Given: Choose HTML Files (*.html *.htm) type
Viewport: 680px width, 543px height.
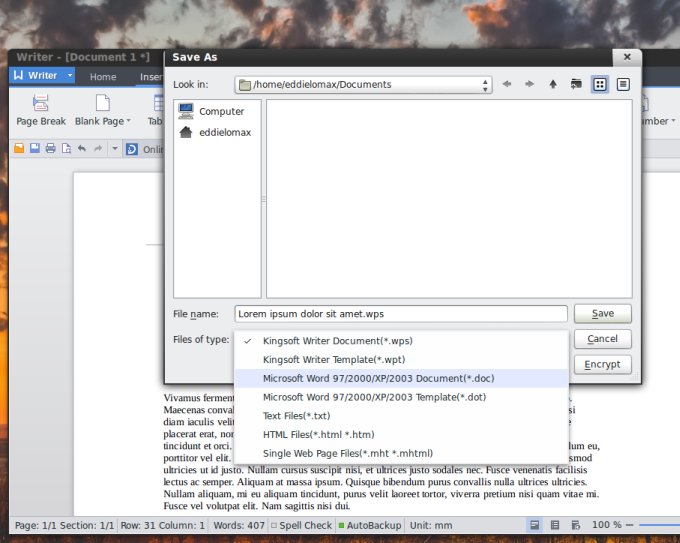Looking at the screenshot, I should (401, 434).
